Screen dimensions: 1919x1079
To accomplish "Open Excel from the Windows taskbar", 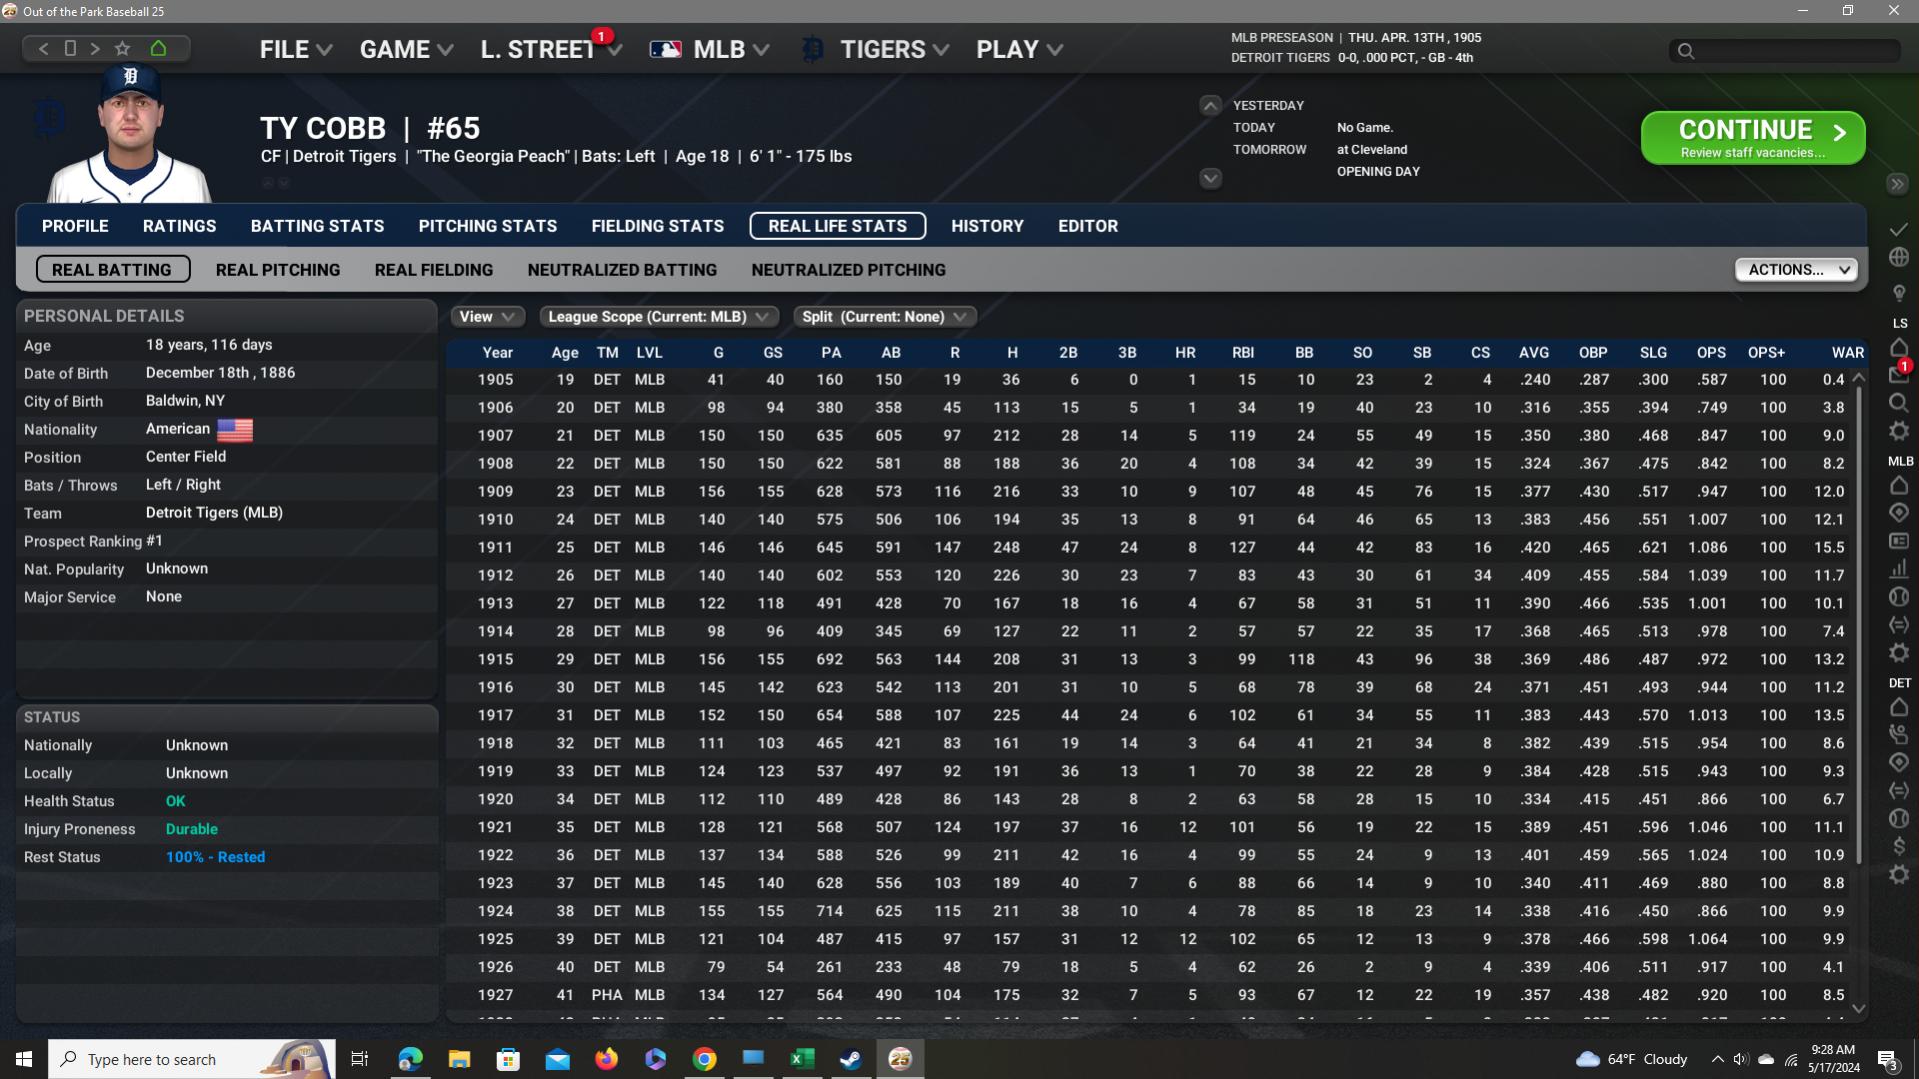I will coord(802,1059).
